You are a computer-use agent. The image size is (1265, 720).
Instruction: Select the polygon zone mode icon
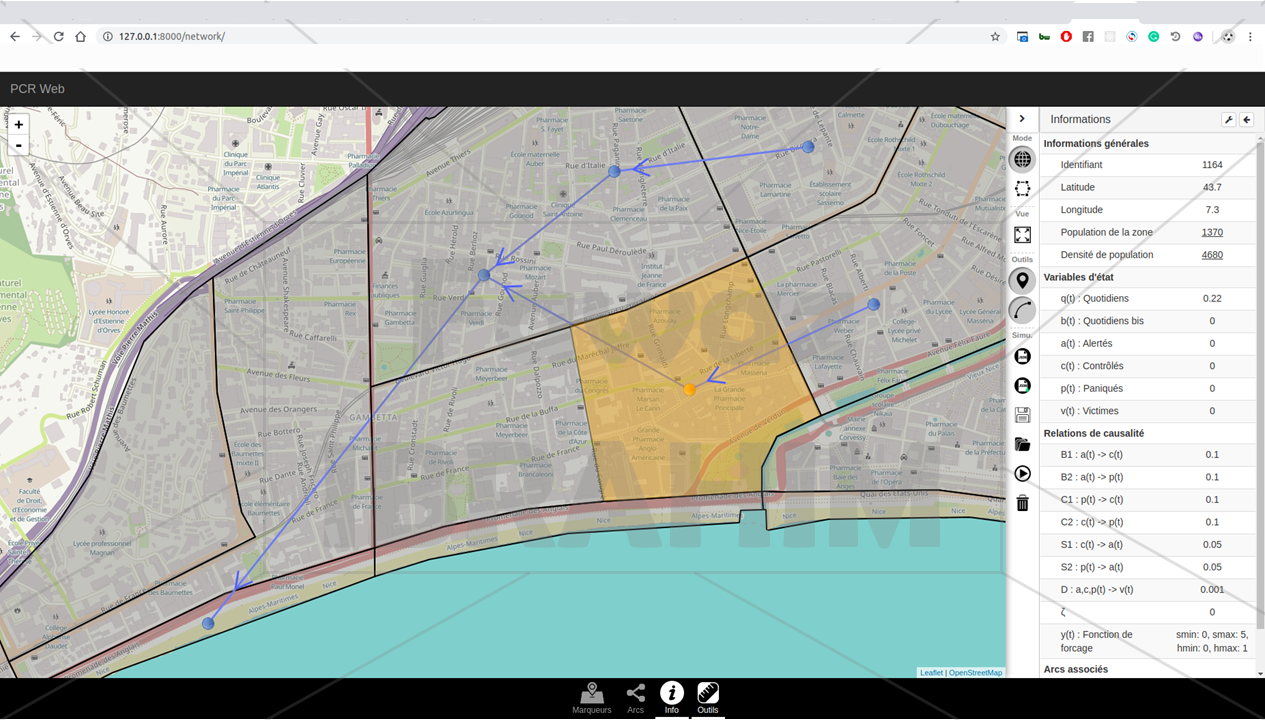click(1022, 188)
